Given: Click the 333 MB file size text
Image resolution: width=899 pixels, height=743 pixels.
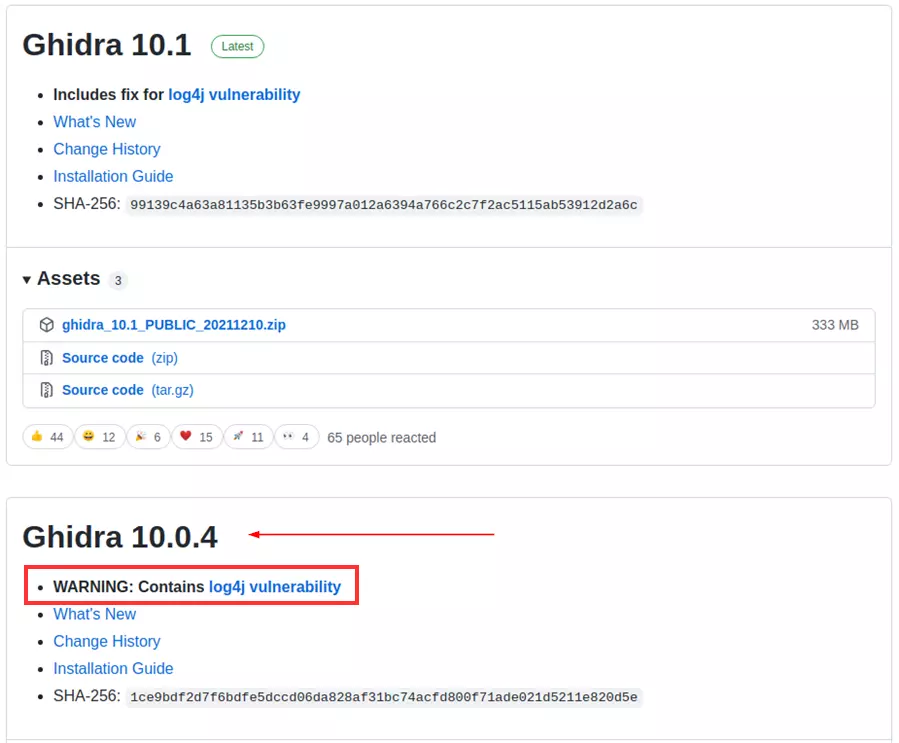Looking at the screenshot, I should (x=835, y=325).
